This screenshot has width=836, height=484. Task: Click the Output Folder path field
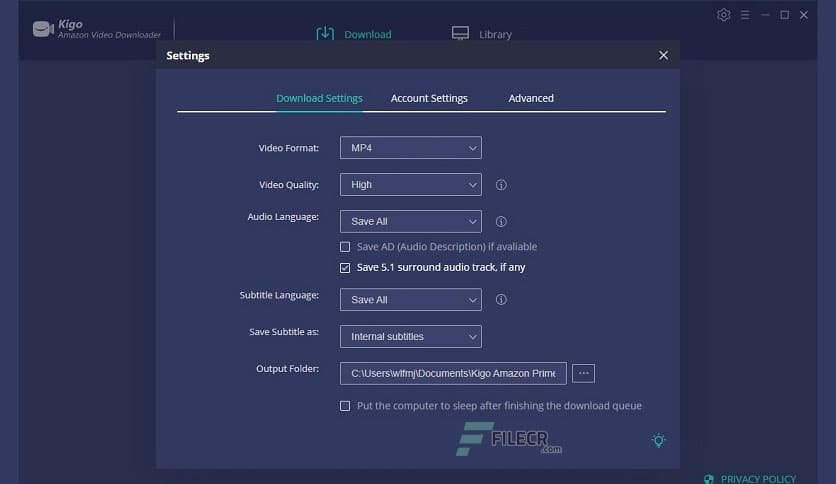(x=453, y=373)
